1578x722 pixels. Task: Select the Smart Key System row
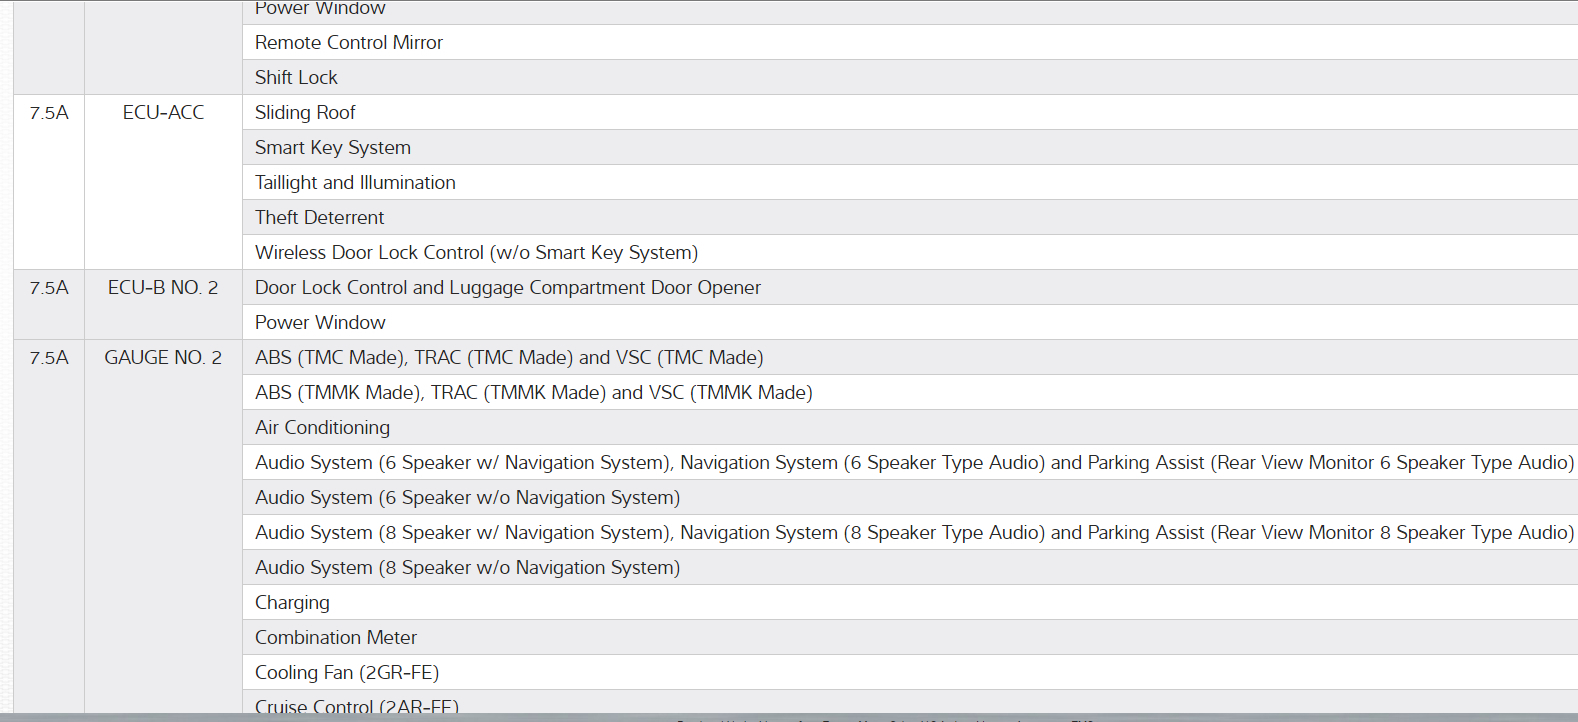click(x=332, y=147)
